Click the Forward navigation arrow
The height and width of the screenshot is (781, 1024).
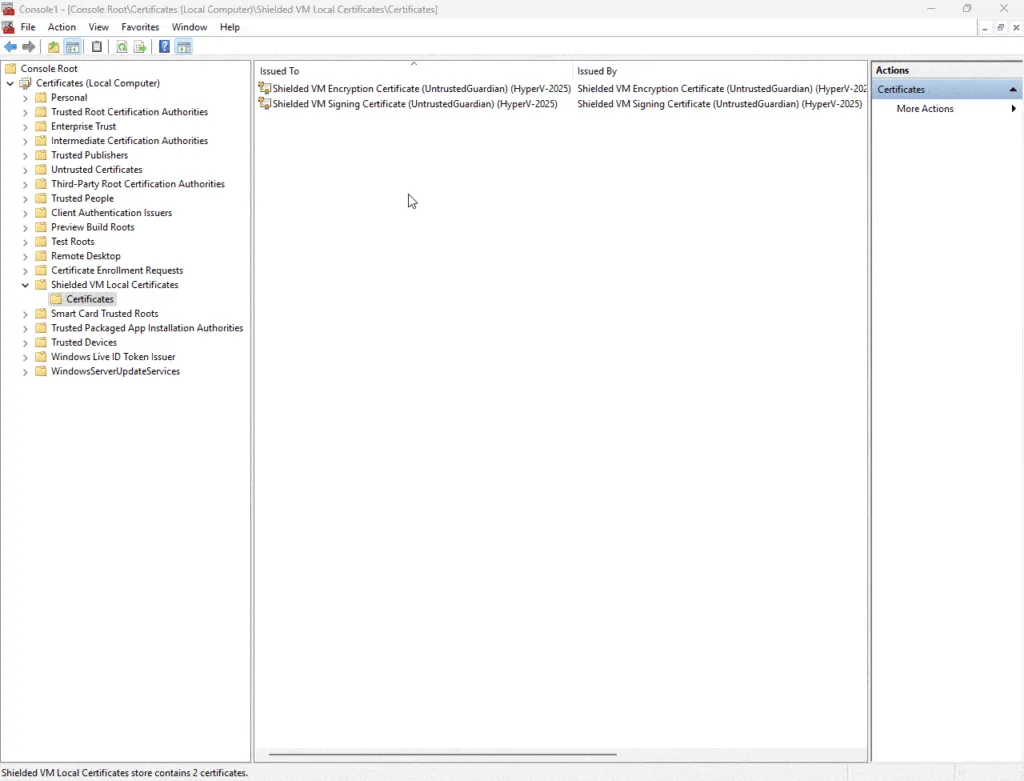coord(28,46)
